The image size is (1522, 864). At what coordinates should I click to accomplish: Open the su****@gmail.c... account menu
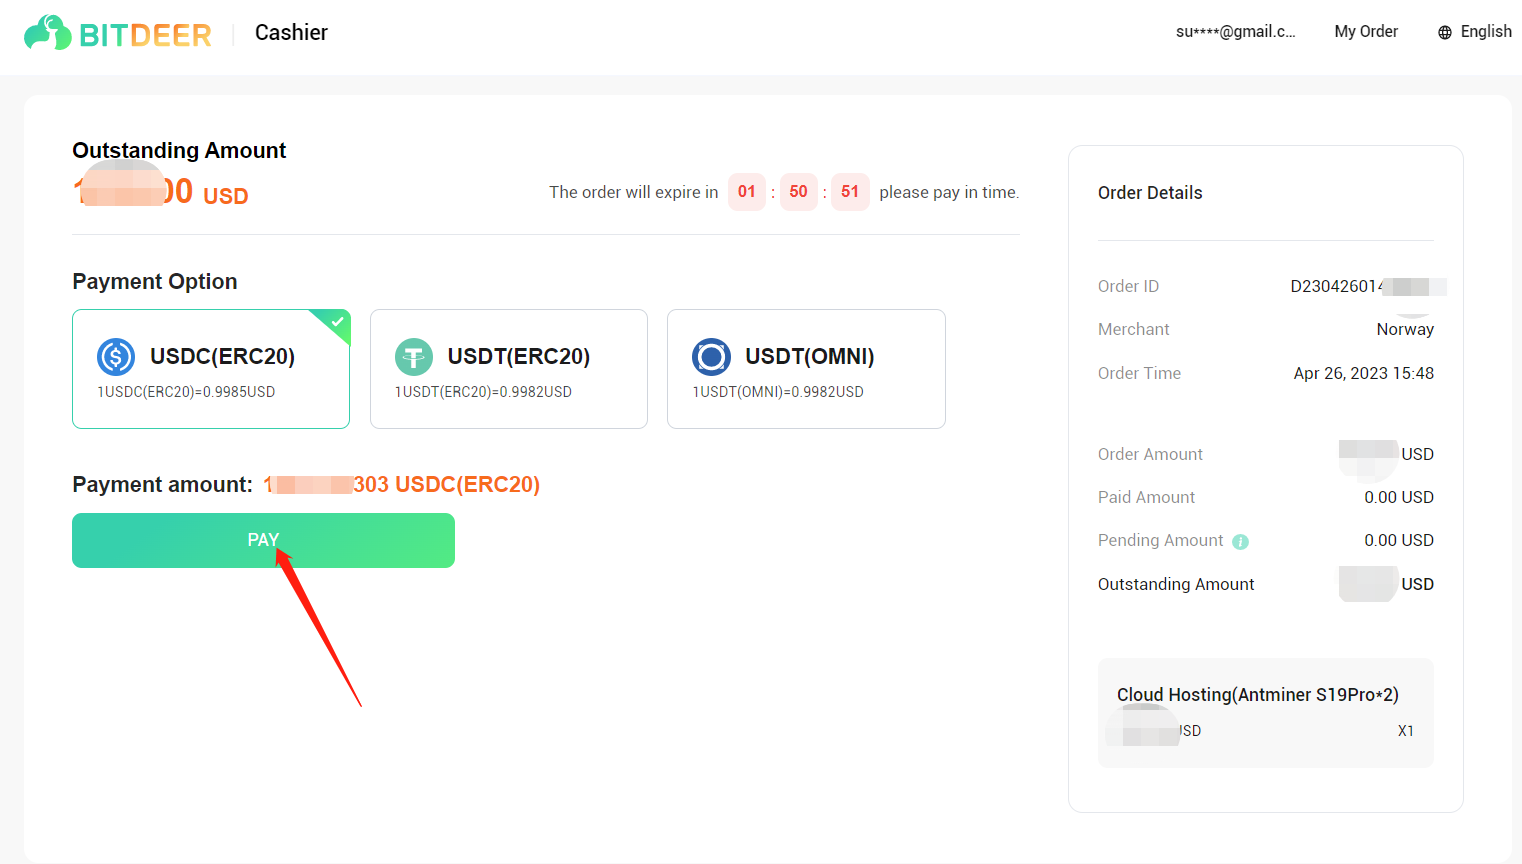coord(1235,32)
